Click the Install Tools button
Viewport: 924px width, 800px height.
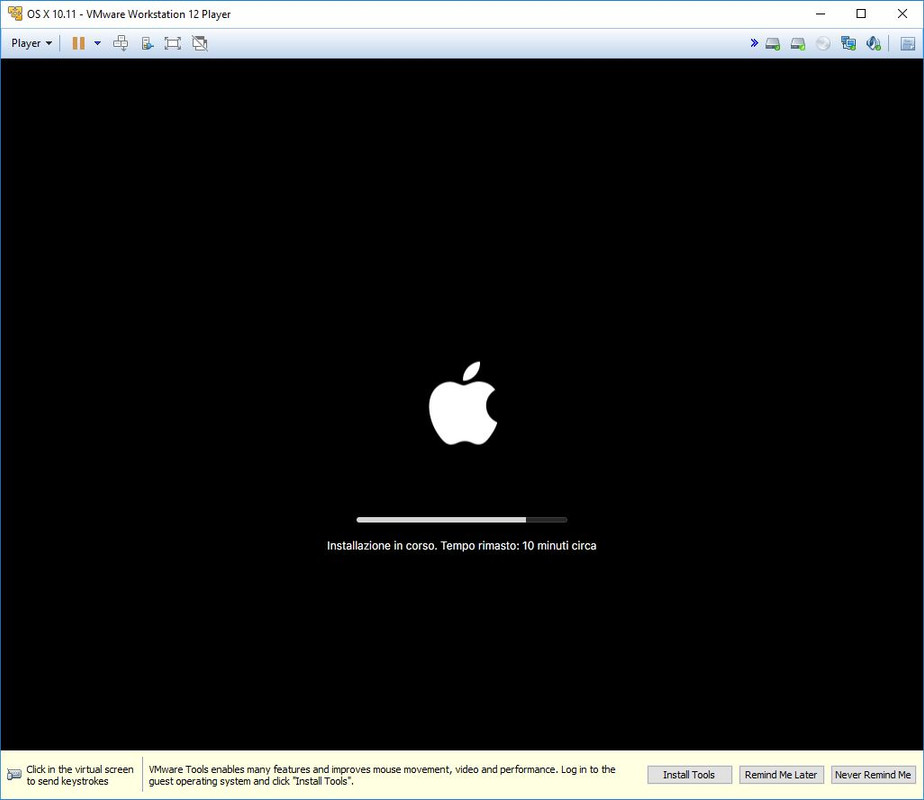pos(689,775)
